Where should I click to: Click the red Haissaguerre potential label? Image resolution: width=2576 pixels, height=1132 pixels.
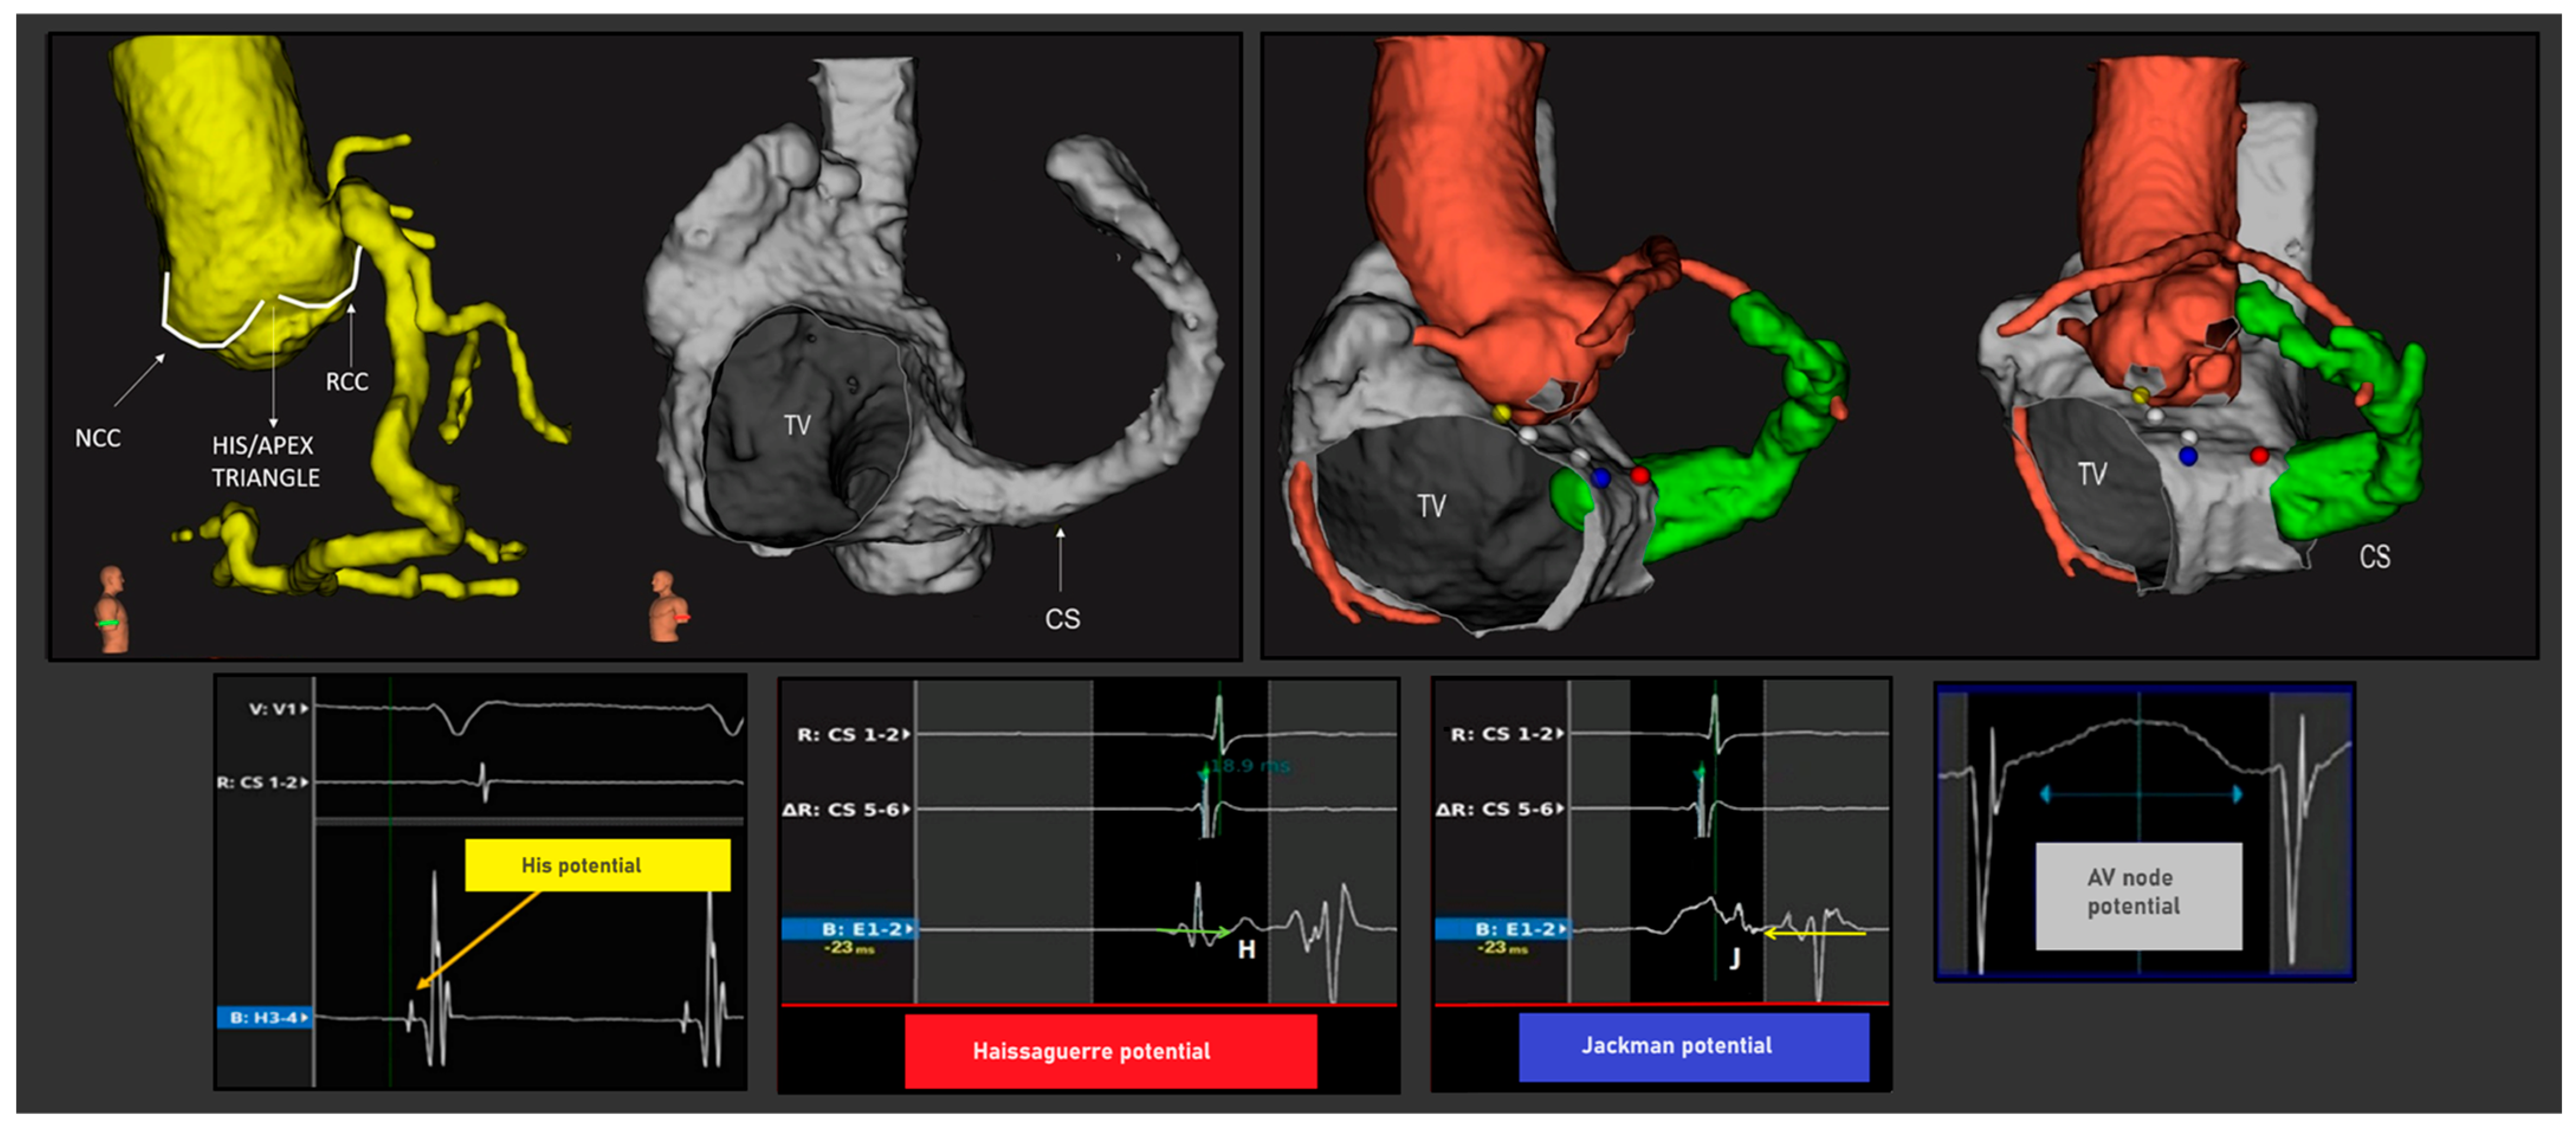1110,1051
